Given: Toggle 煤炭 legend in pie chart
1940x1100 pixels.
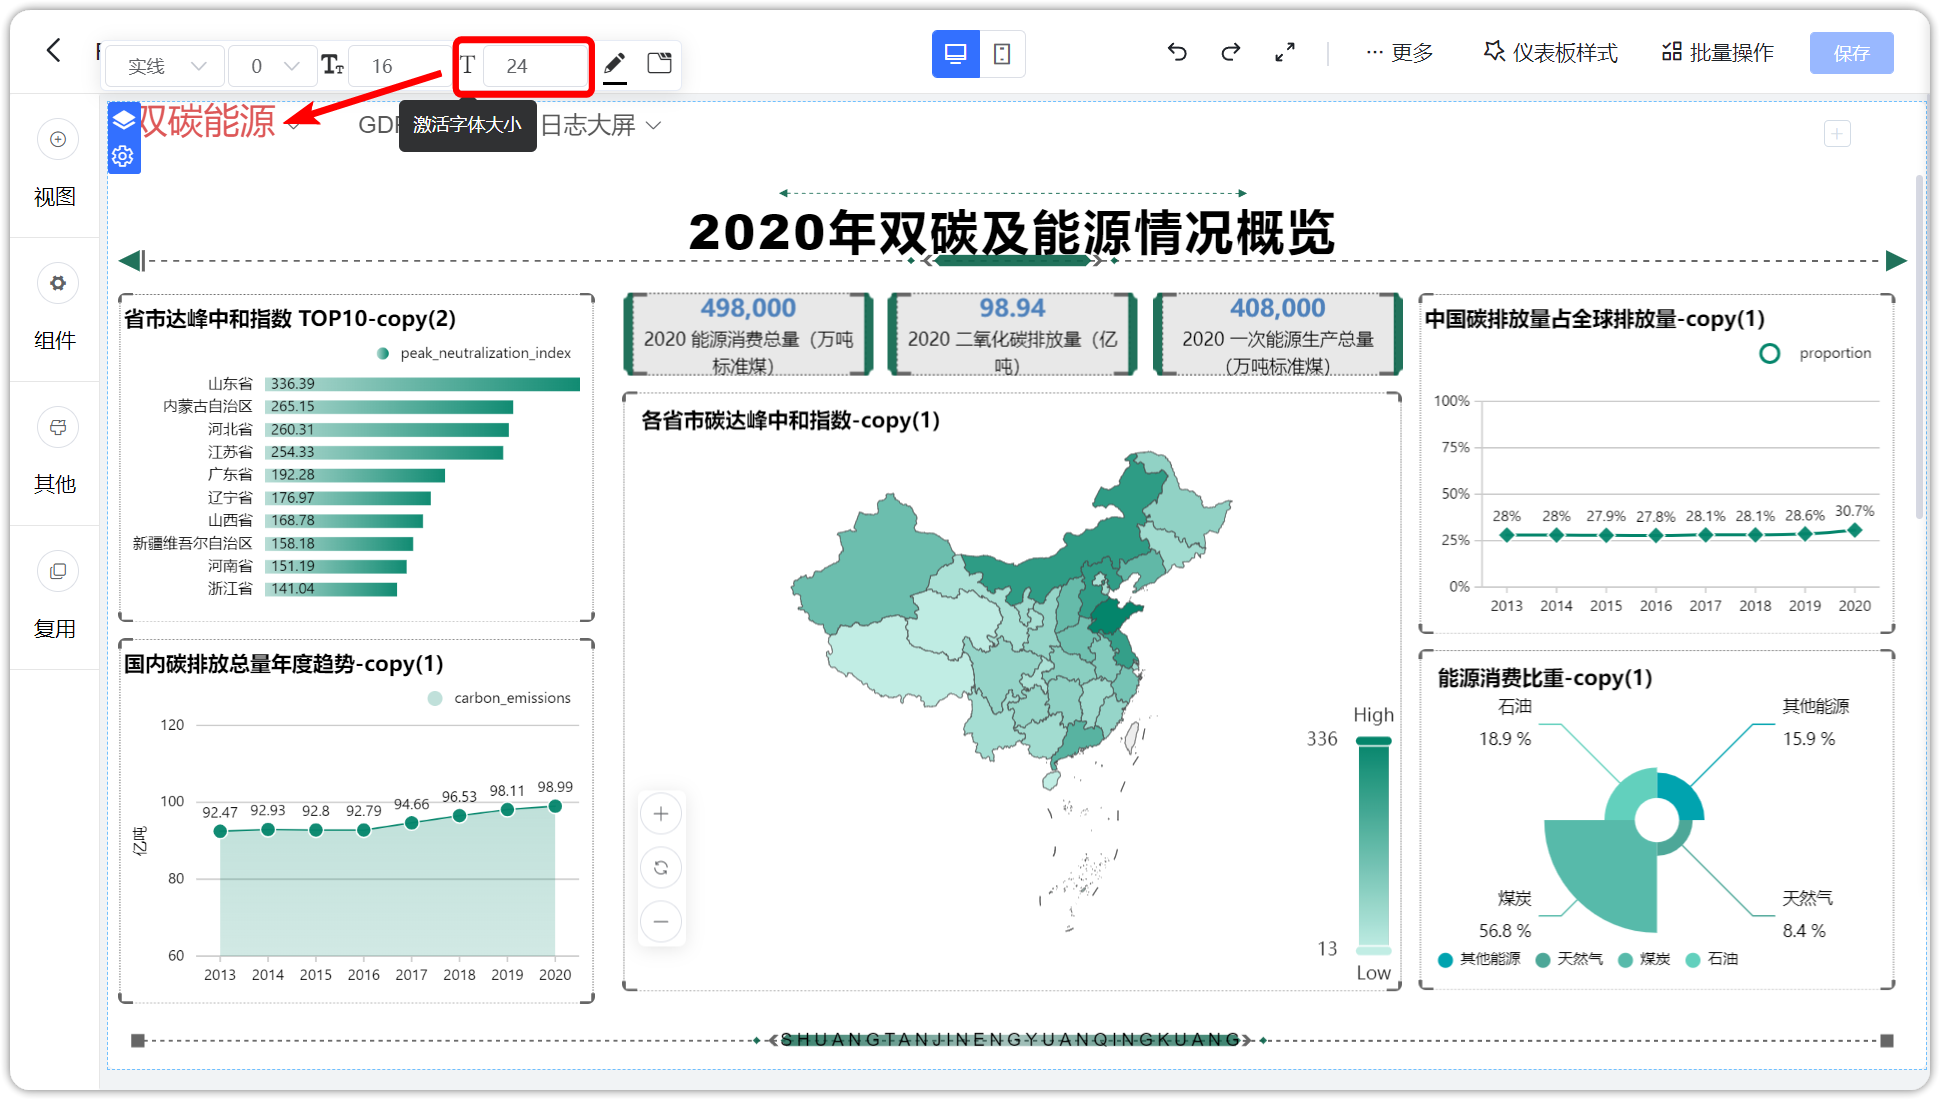Looking at the screenshot, I should (x=1644, y=959).
